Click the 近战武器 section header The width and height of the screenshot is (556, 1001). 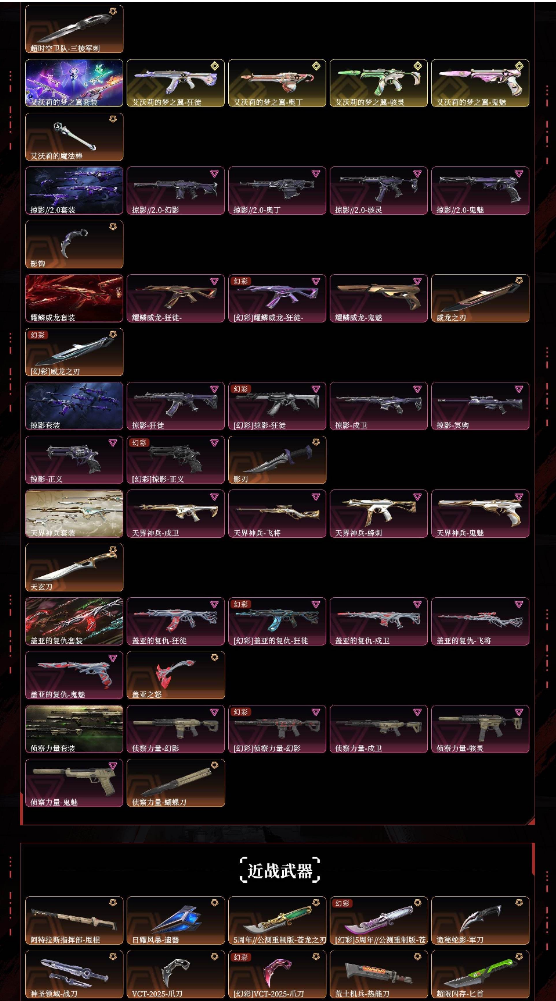point(280,870)
